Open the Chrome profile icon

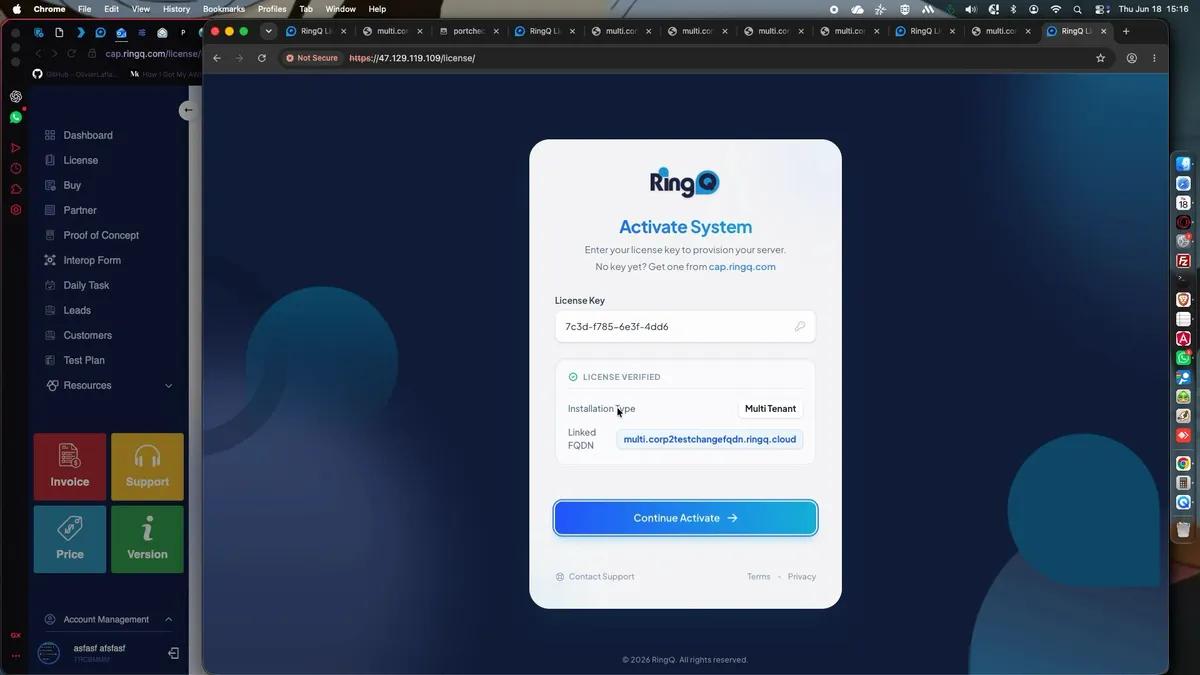point(1132,58)
